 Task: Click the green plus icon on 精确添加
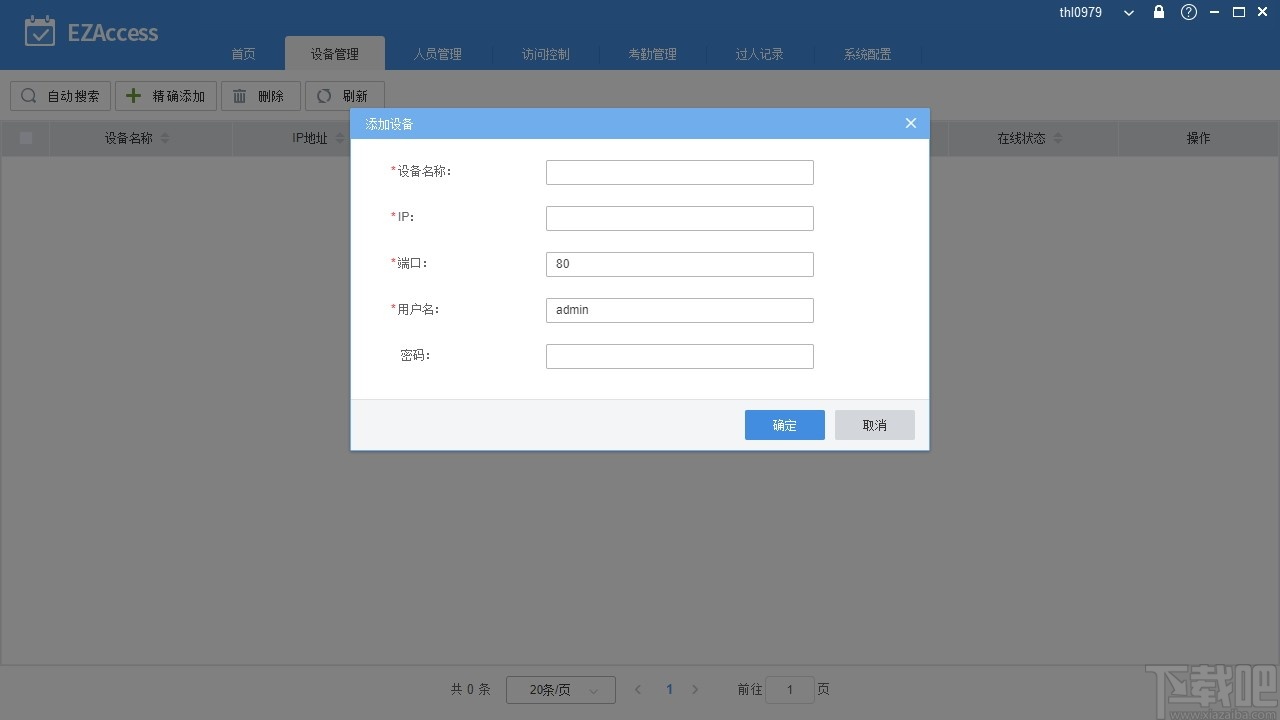[x=133, y=95]
